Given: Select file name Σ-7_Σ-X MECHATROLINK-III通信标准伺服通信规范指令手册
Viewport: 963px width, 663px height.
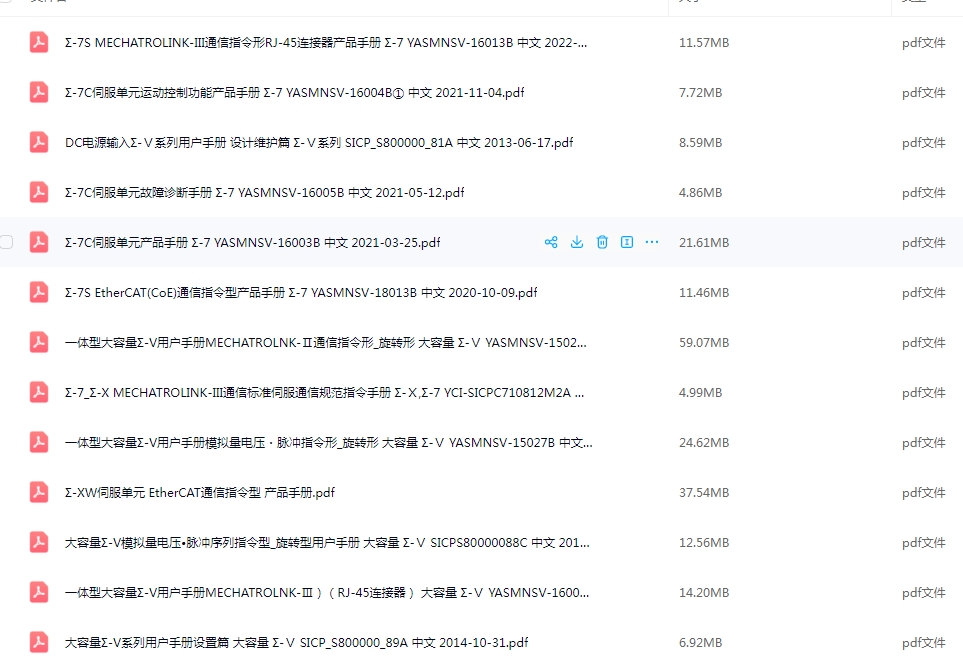Looking at the screenshot, I should 325,393.
